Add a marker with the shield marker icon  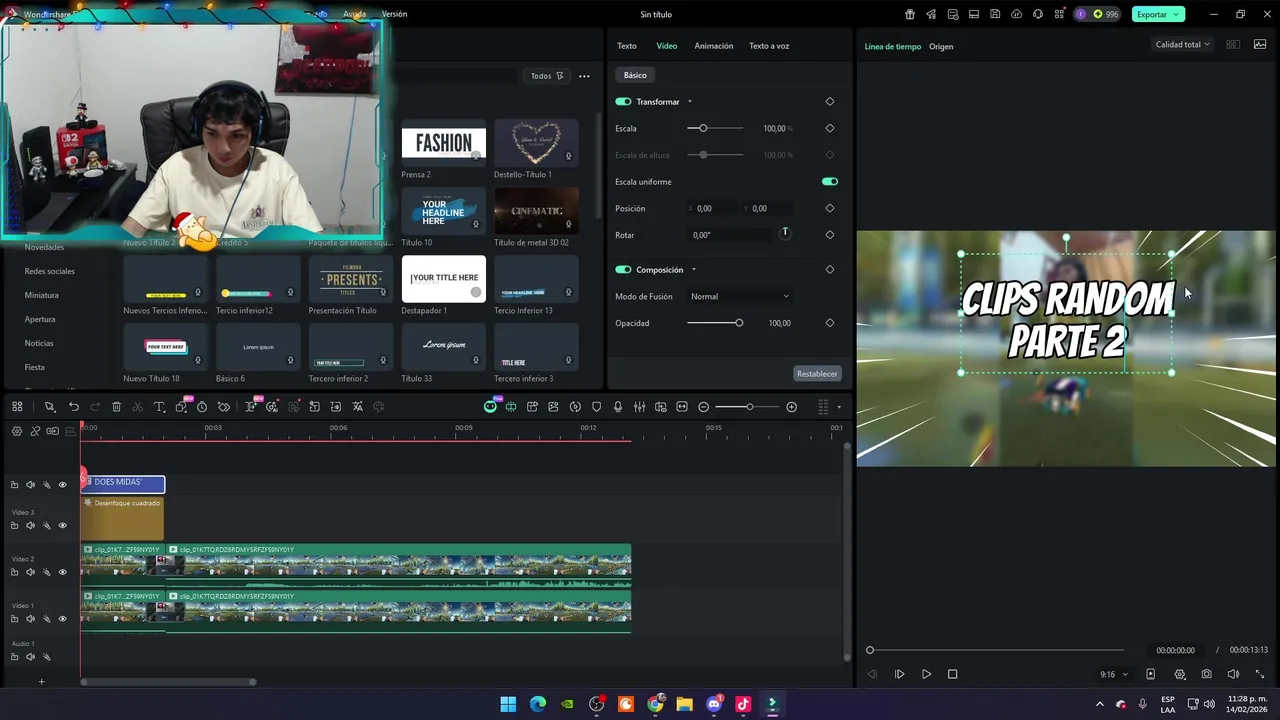click(597, 407)
